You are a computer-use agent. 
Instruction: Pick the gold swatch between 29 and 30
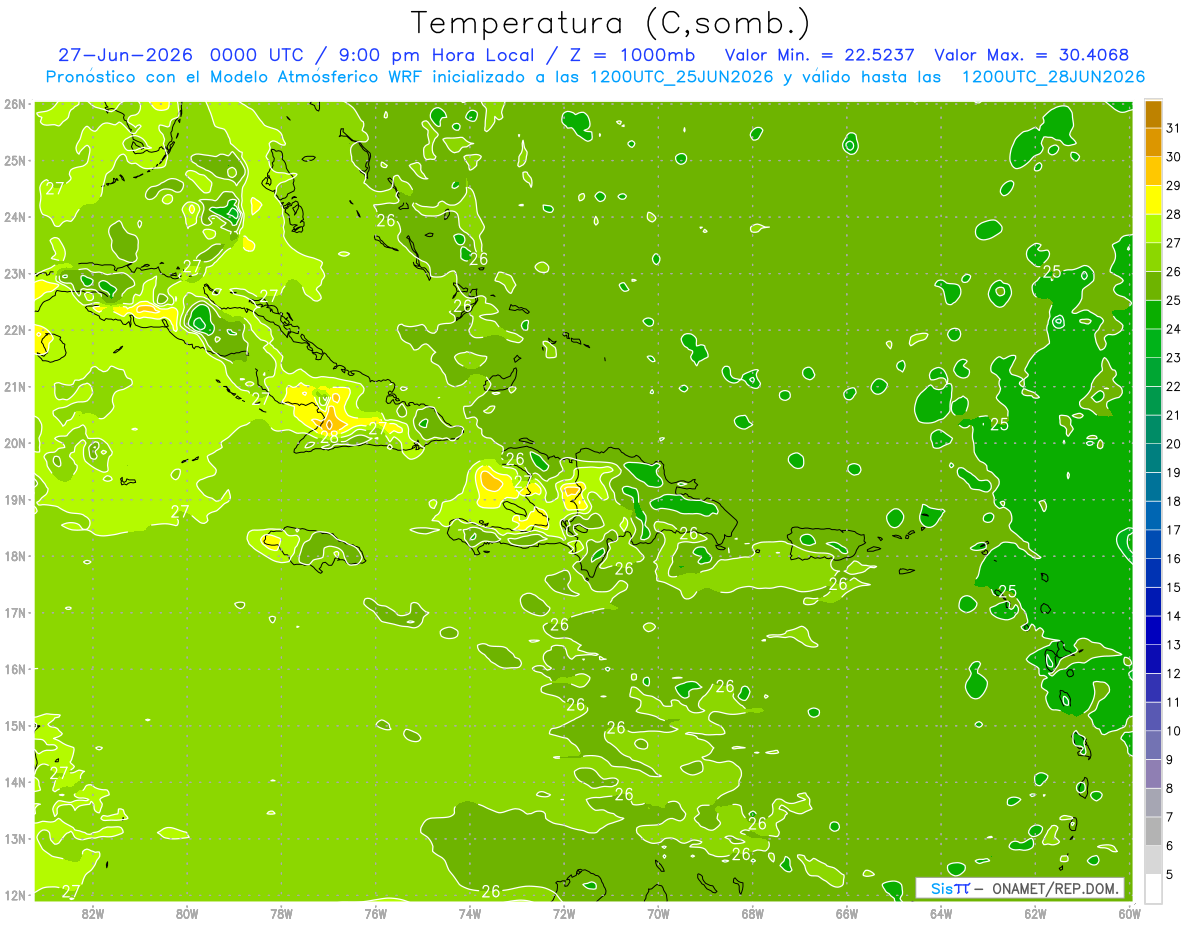(x=1153, y=171)
